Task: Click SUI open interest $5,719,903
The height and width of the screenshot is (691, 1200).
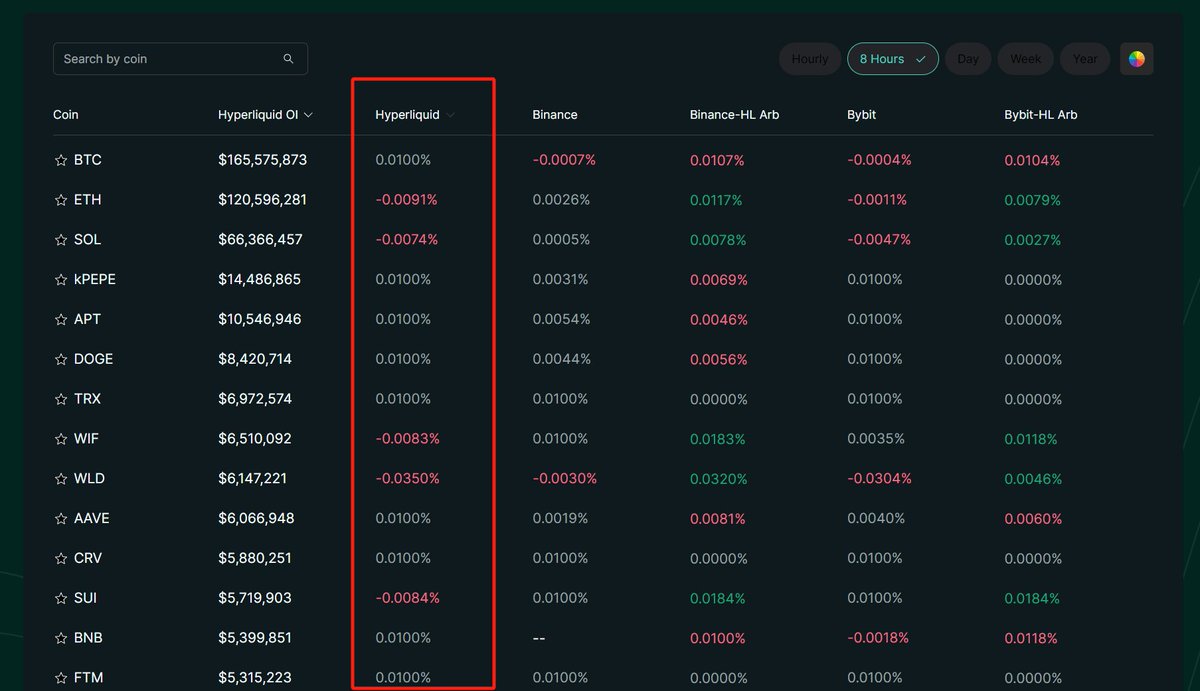Action: coord(255,598)
